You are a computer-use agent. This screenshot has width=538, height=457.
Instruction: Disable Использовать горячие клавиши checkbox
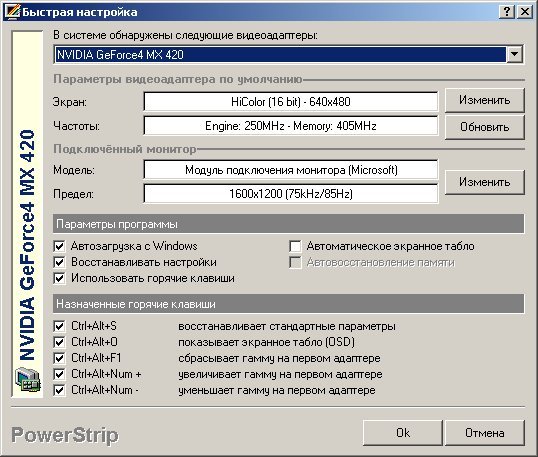point(59,278)
